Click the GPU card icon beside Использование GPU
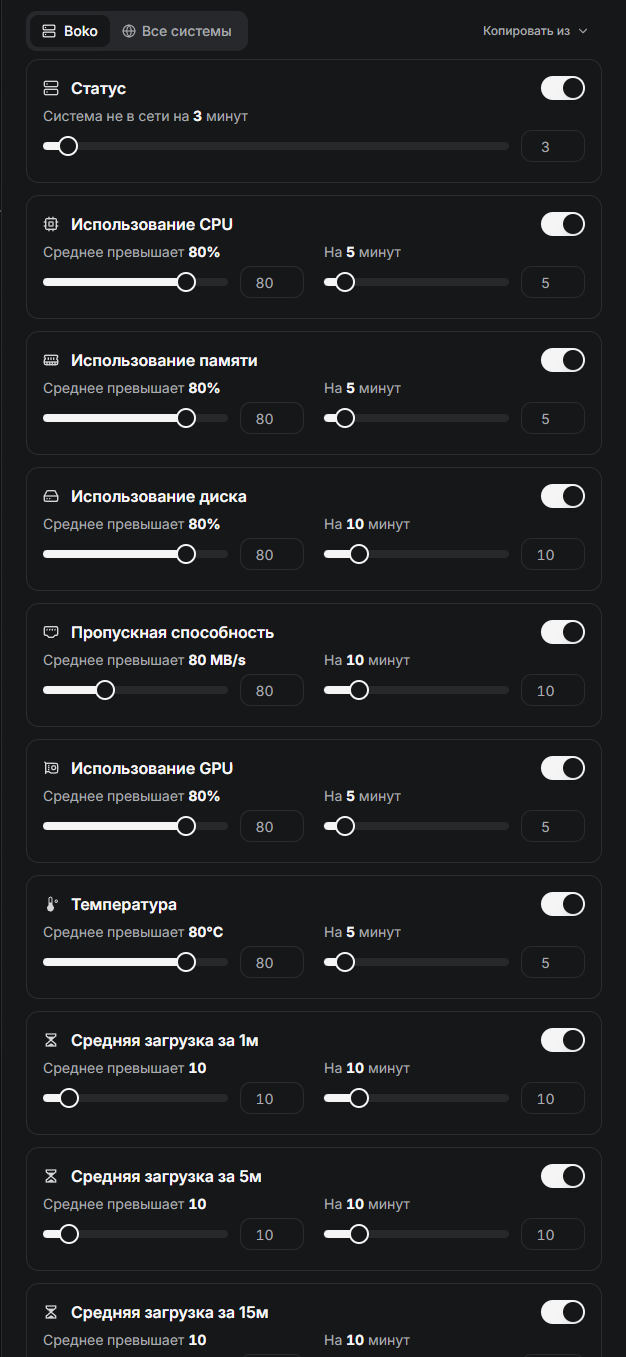Screen dimensions: 626x1357 [52, 768]
